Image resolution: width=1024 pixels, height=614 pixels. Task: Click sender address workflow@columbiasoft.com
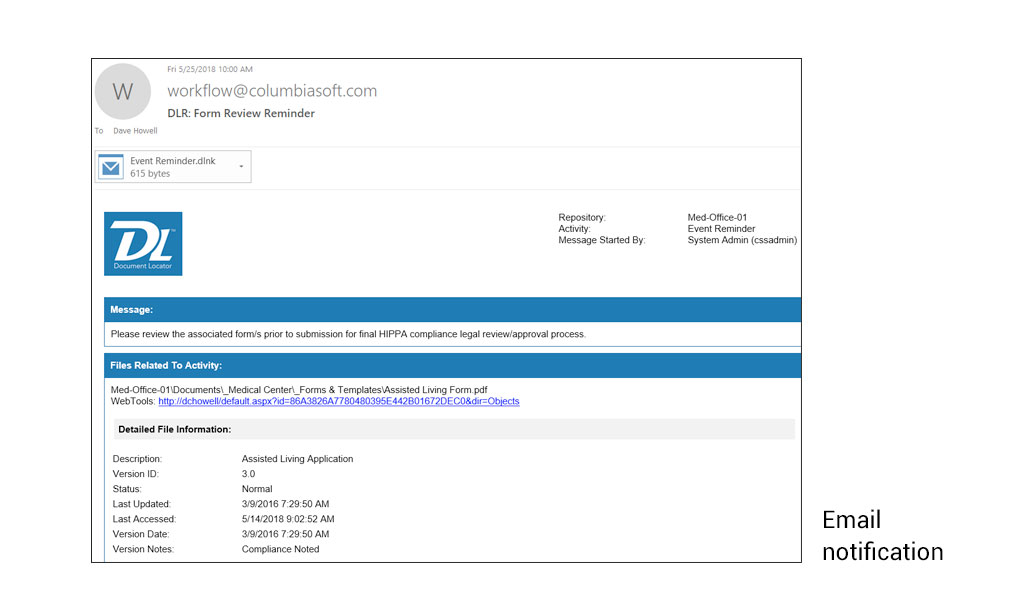tap(272, 91)
